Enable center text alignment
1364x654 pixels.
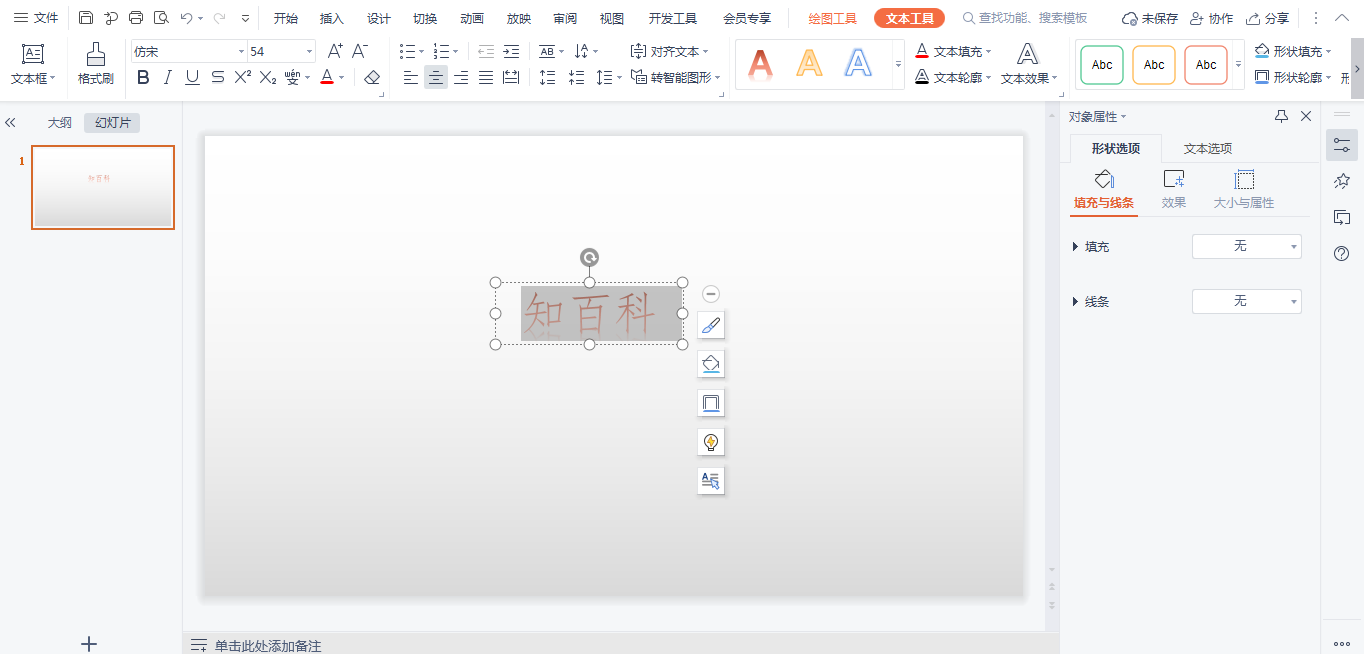click(435, 77)
